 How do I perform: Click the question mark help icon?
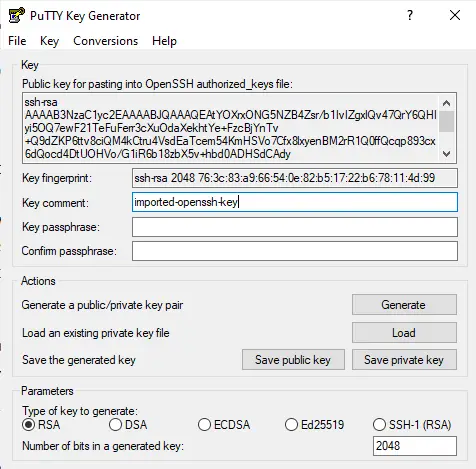pos(410,15)
